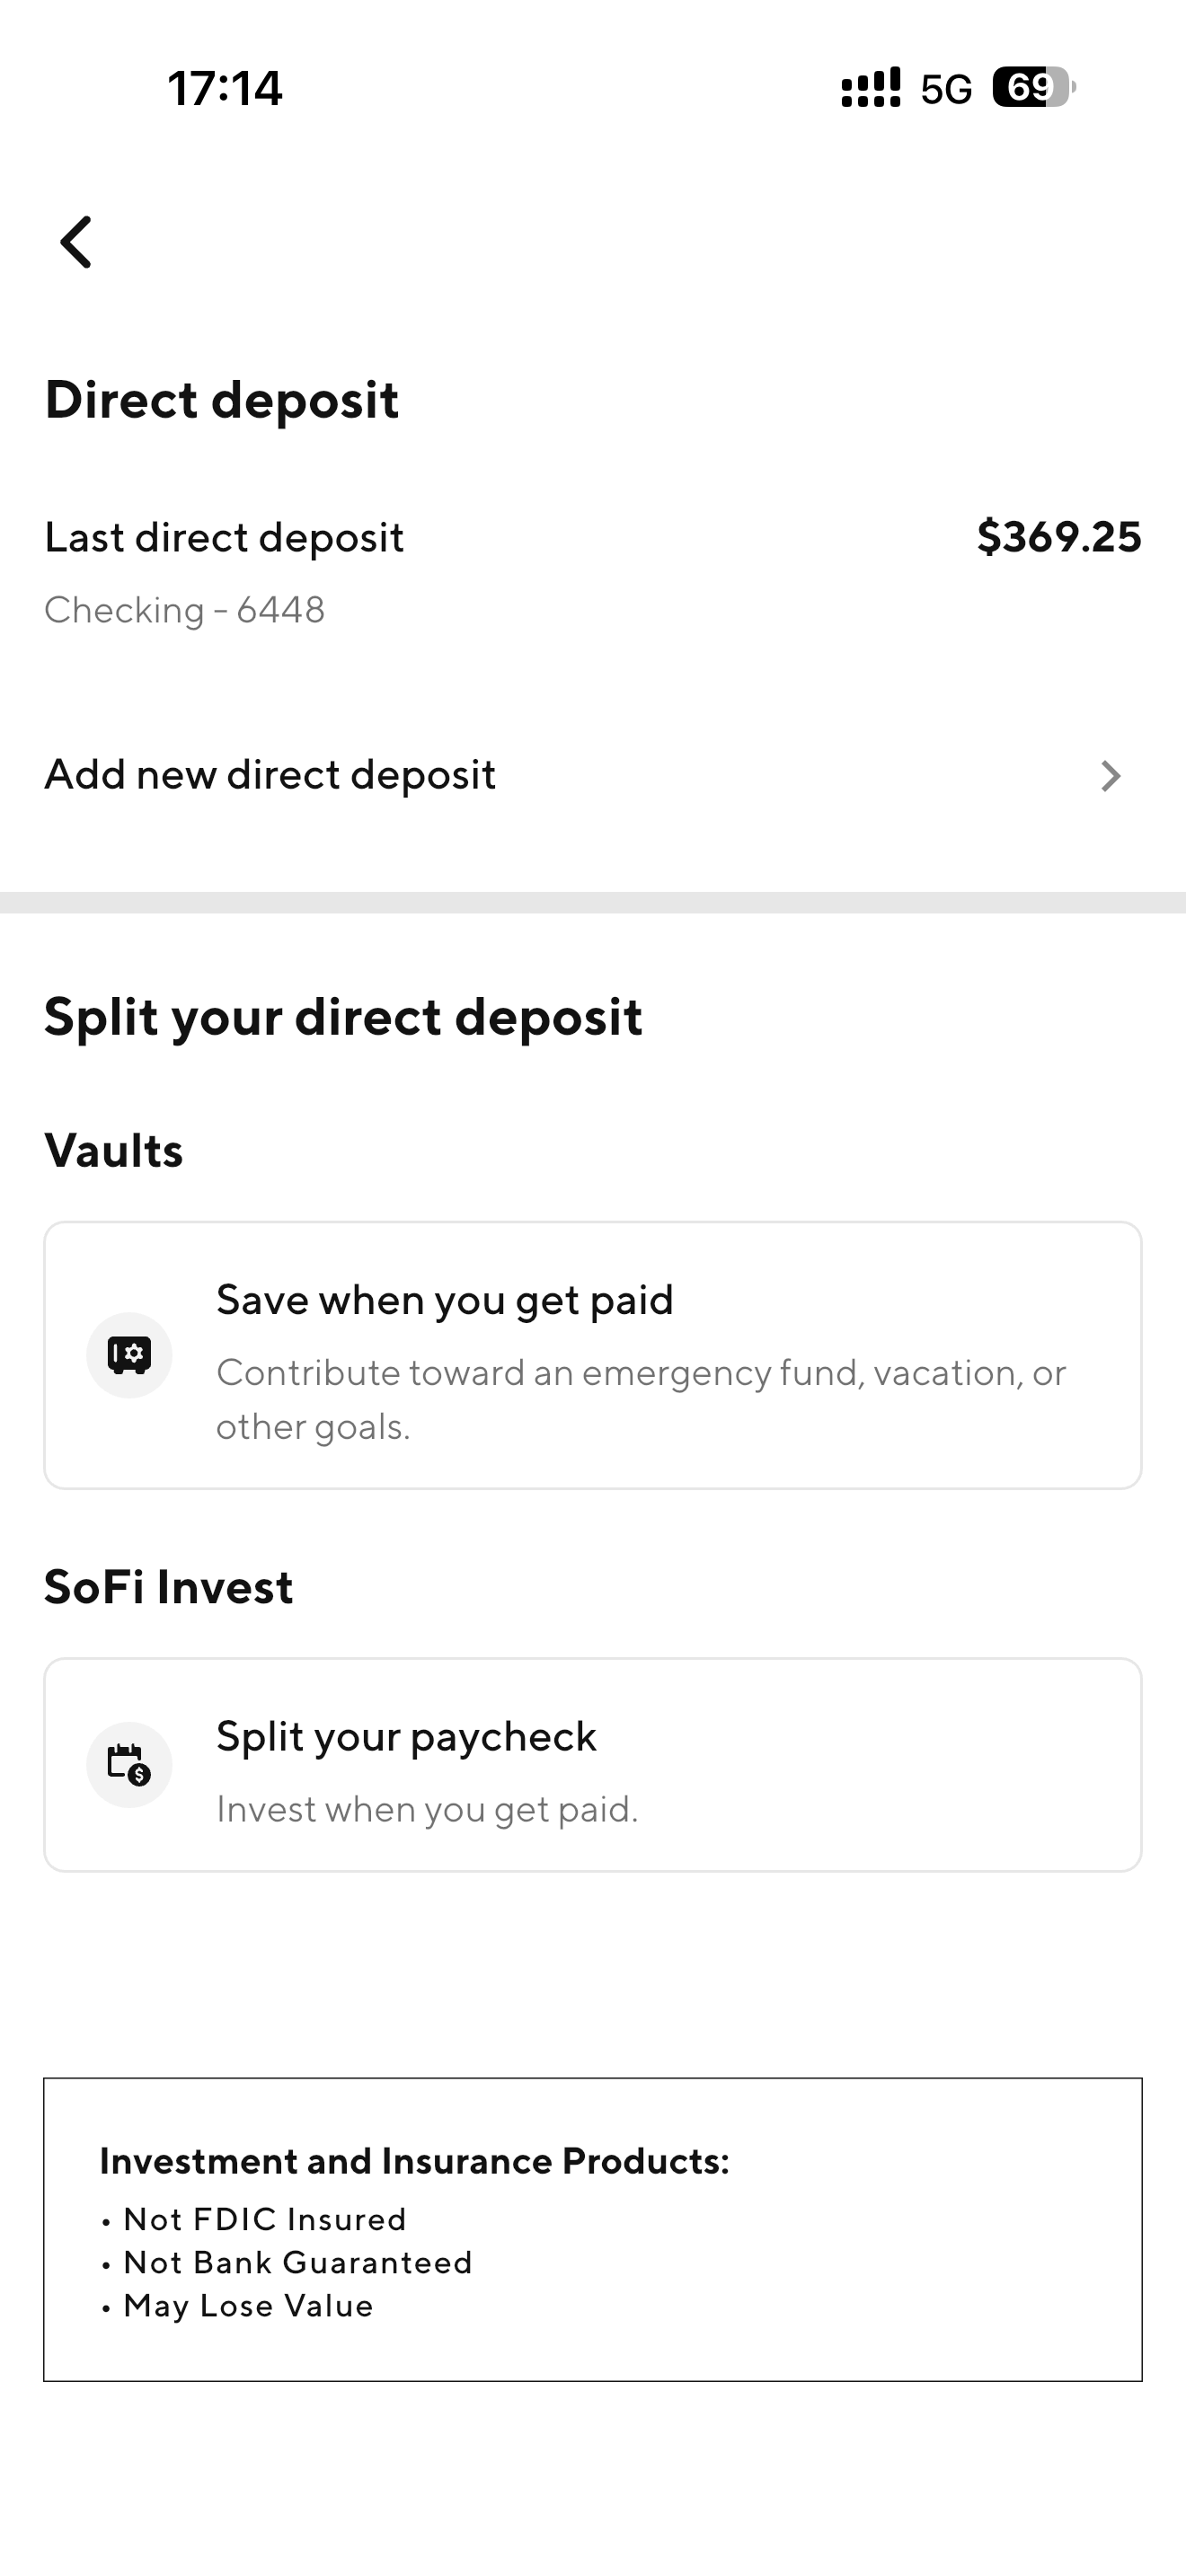The image size is (1186, 2576).
Task: Tap the 17:14 clock in status bar
Action: [x=225, y=88]
